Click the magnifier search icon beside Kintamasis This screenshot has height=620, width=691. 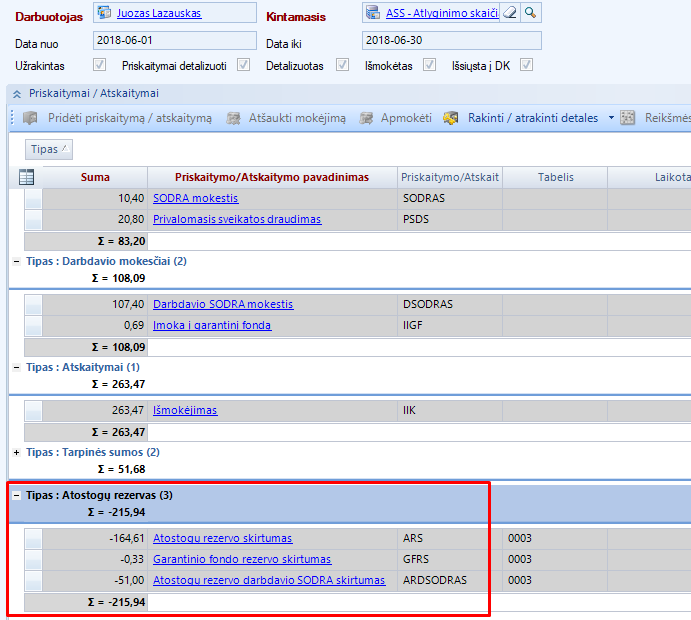pos(531,13)
